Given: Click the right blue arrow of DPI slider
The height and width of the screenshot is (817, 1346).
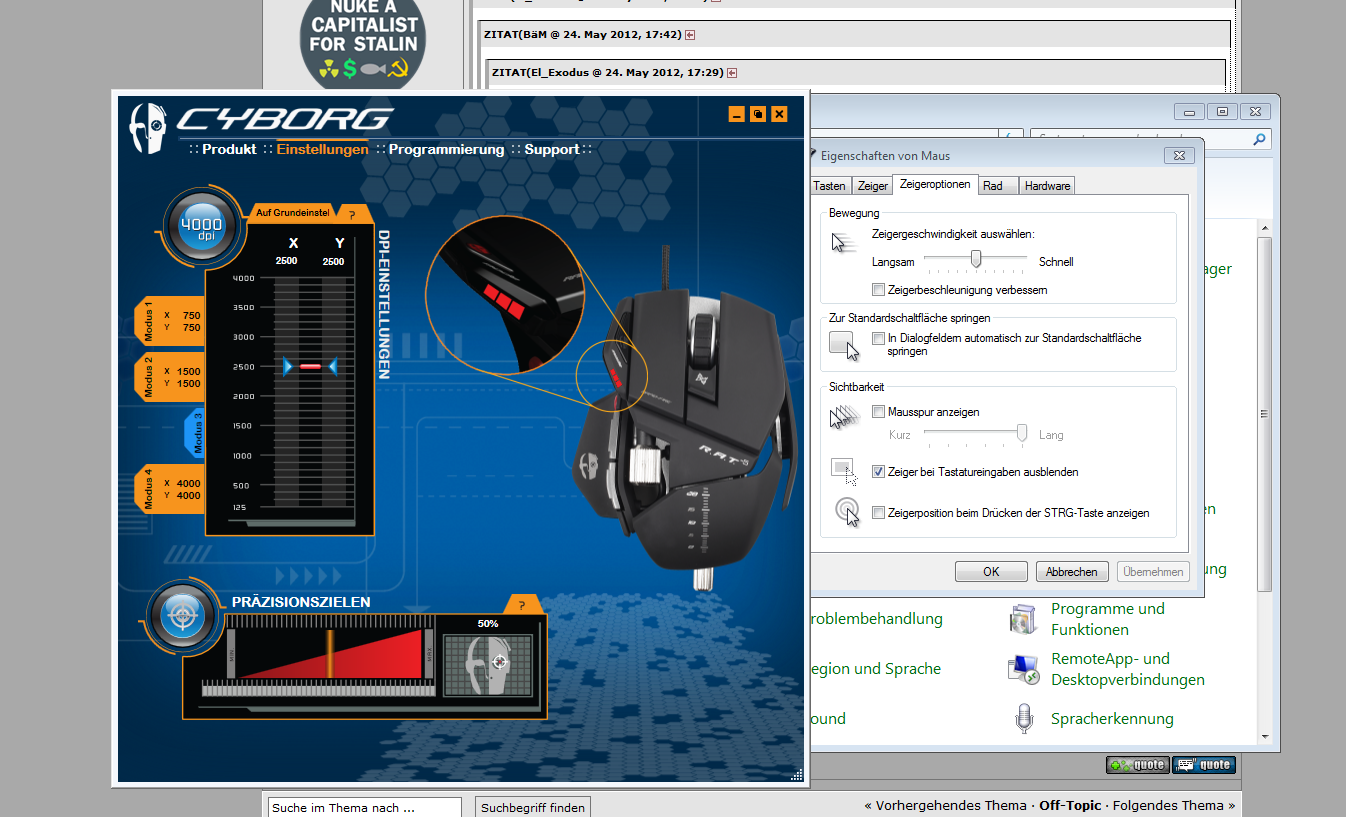Looking at the screenshot, I should point(333,367).
